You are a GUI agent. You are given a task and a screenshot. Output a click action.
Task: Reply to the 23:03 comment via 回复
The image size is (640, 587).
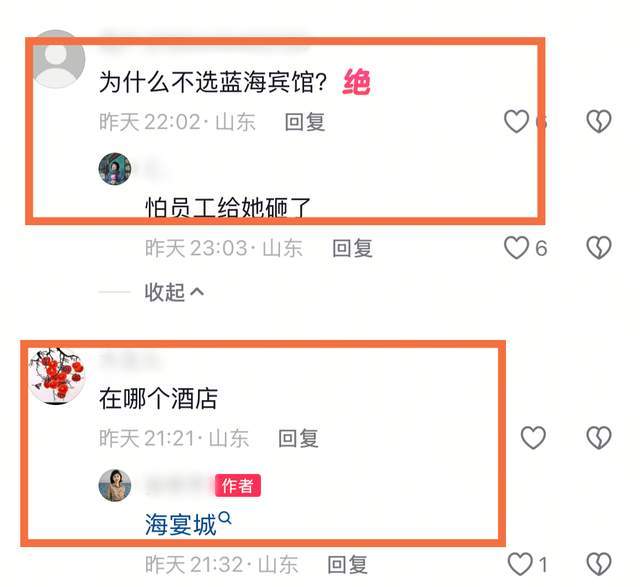[x=352, y=248]
